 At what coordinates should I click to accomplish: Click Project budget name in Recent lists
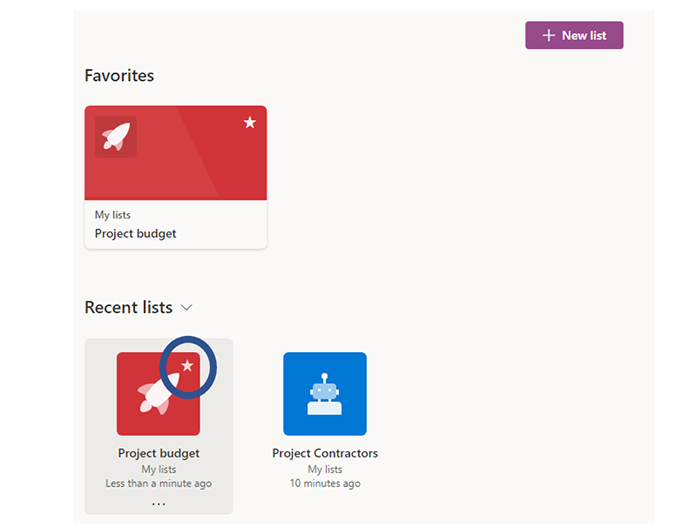[x=158, y=453]
